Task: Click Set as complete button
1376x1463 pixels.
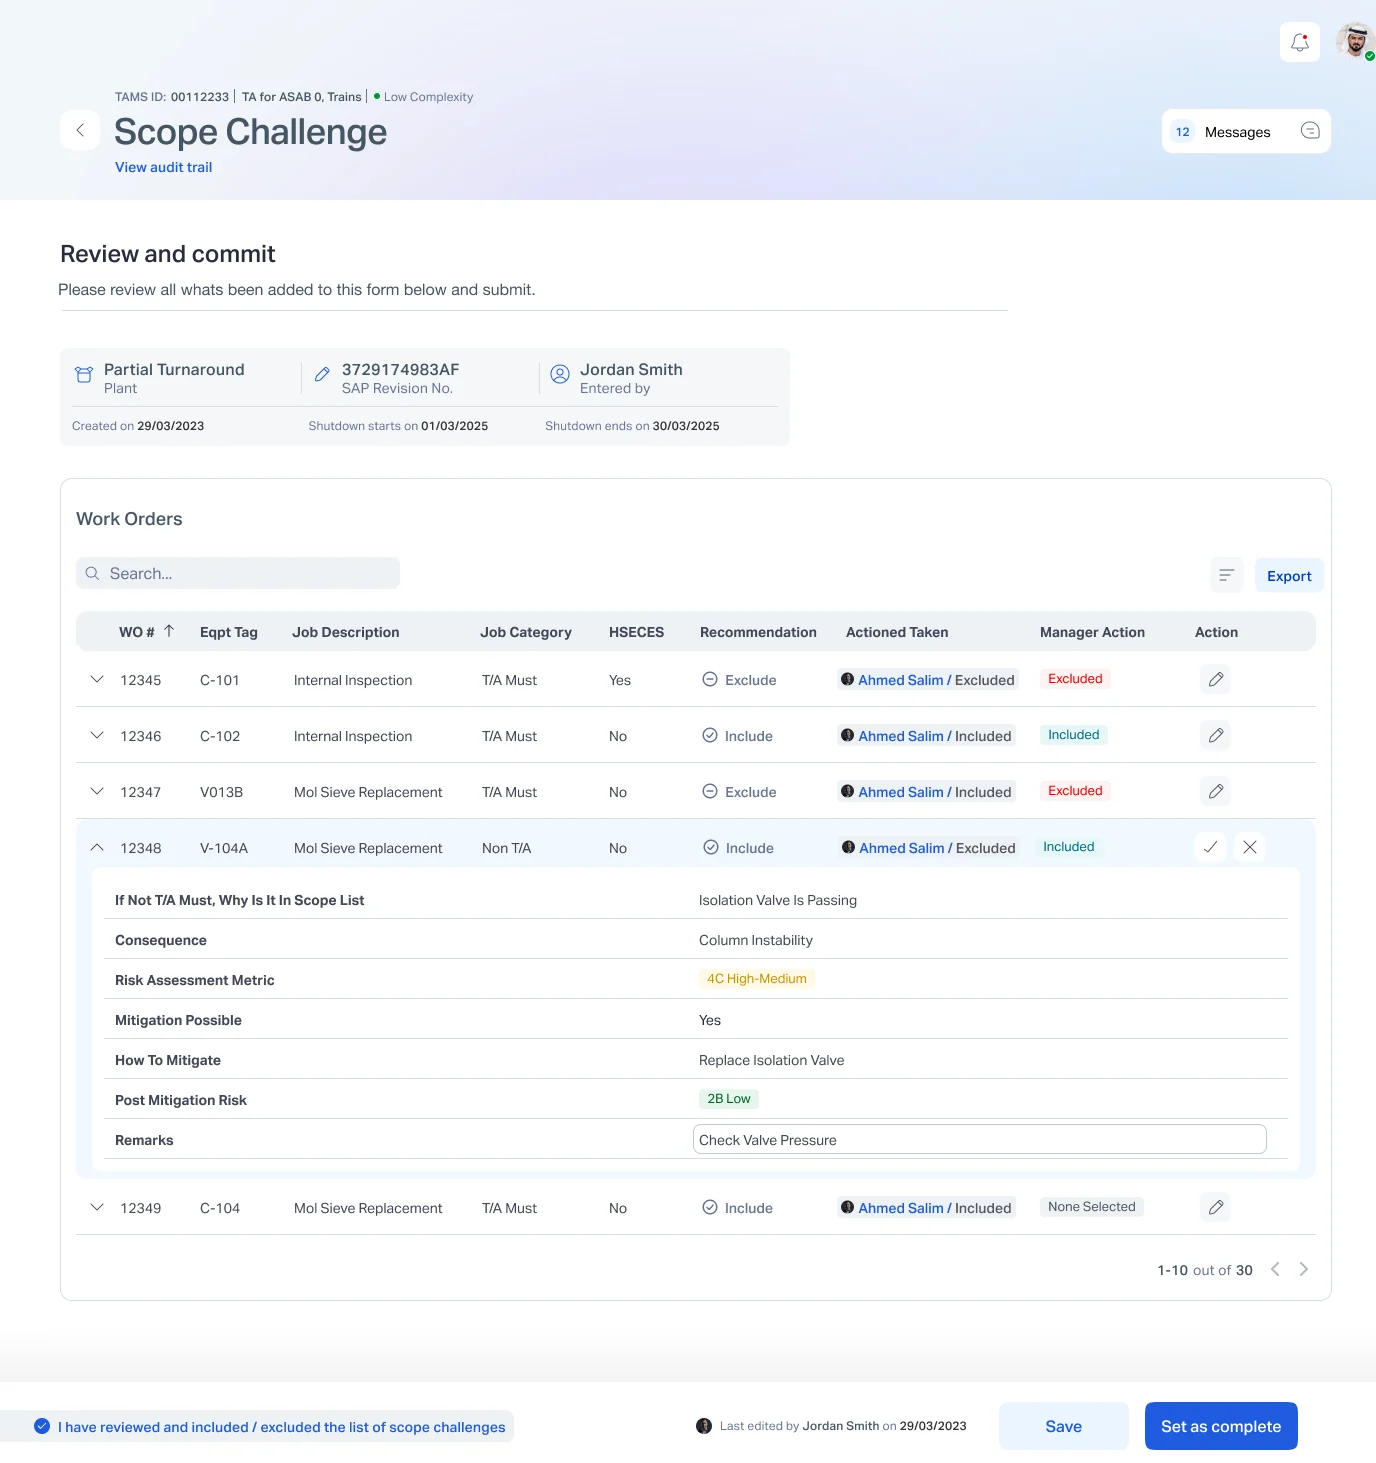Action: pyautogui.click(x=1221, y=1426)
